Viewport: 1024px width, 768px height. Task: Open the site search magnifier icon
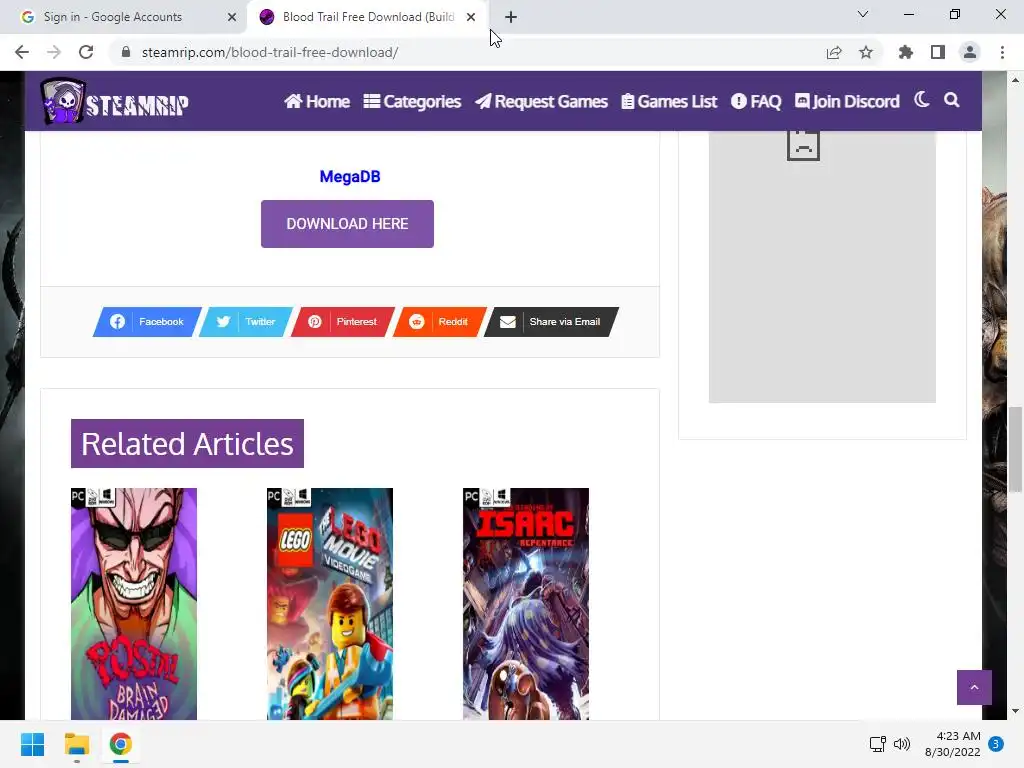(952, 100)
